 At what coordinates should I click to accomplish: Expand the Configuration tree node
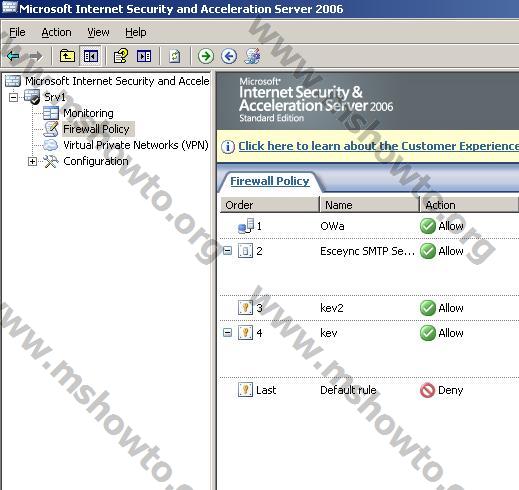tap(32, 161)
